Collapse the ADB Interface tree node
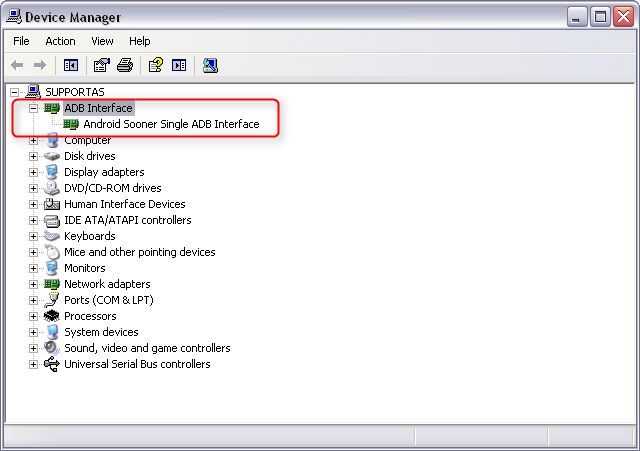 coord(33,108)
